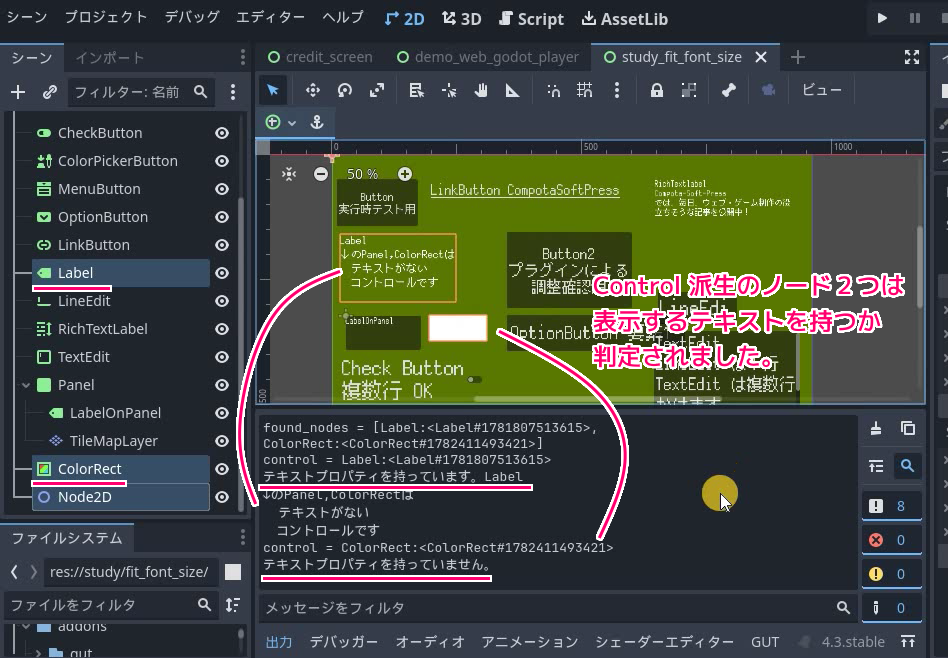Select the Select Mode arrow tool
948x658 pixels.
[x=273, y=91]
